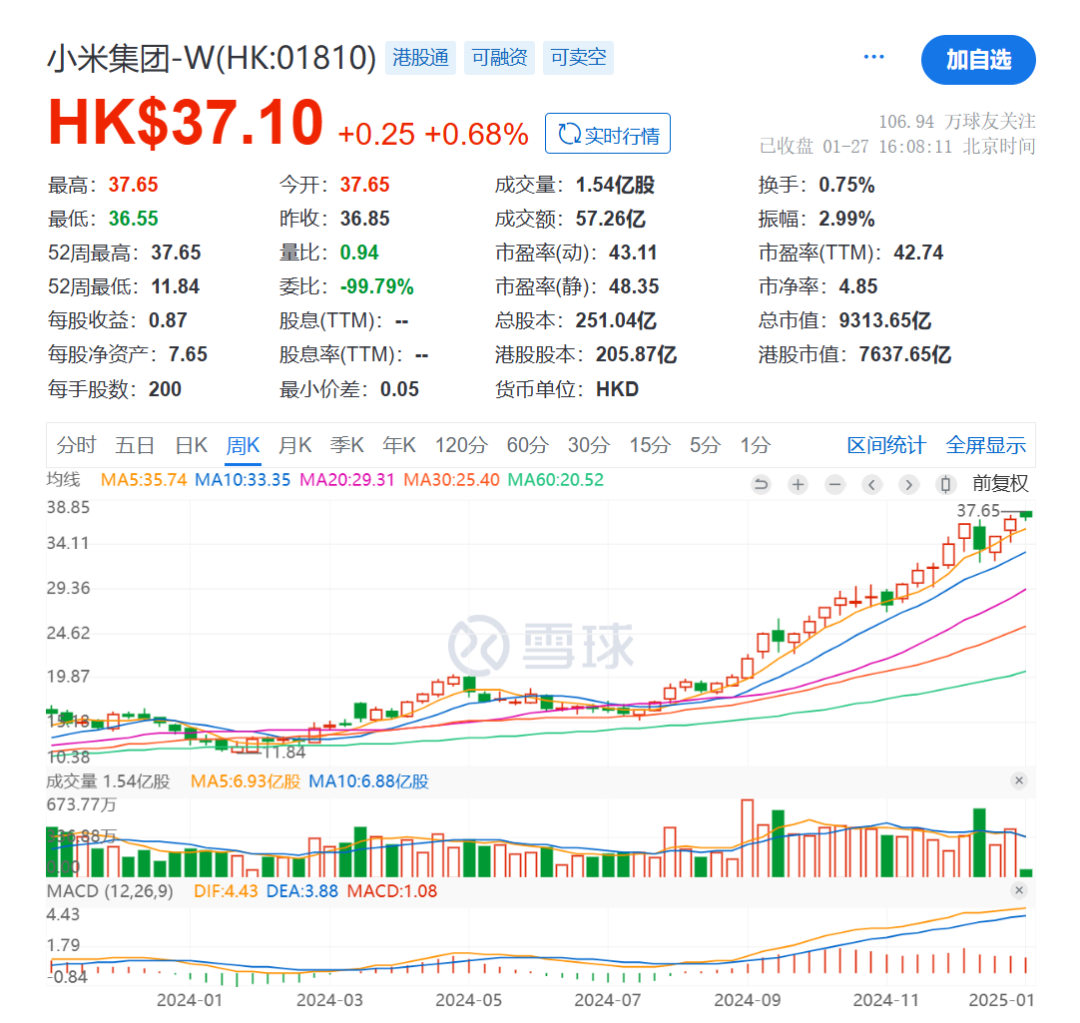Refresh quotes with 实时行情 button
The height and width of the screenshot is (1023, 1080).
[x=608, y=134]
